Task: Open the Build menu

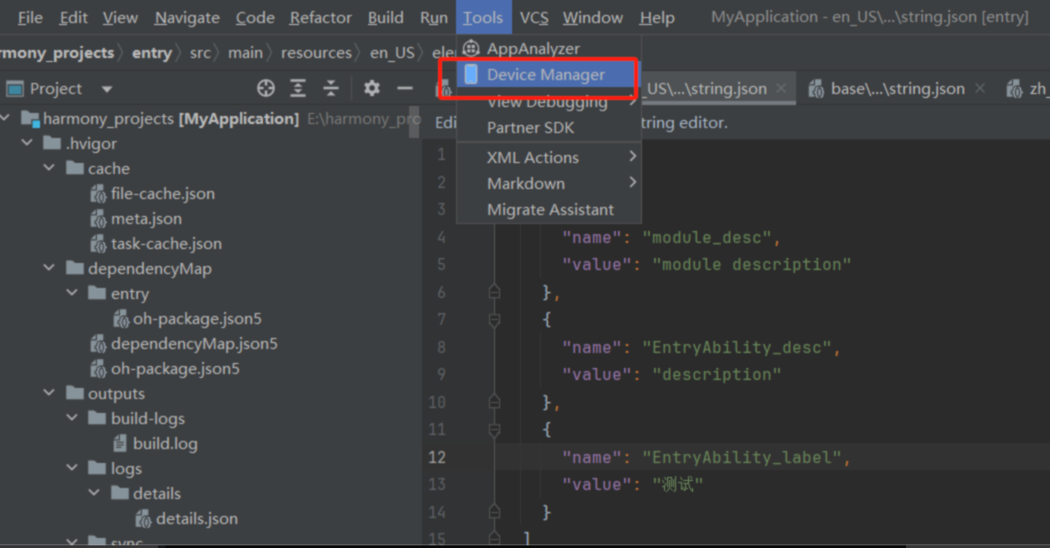Action: pyautogui.click(x=385, y=17)
